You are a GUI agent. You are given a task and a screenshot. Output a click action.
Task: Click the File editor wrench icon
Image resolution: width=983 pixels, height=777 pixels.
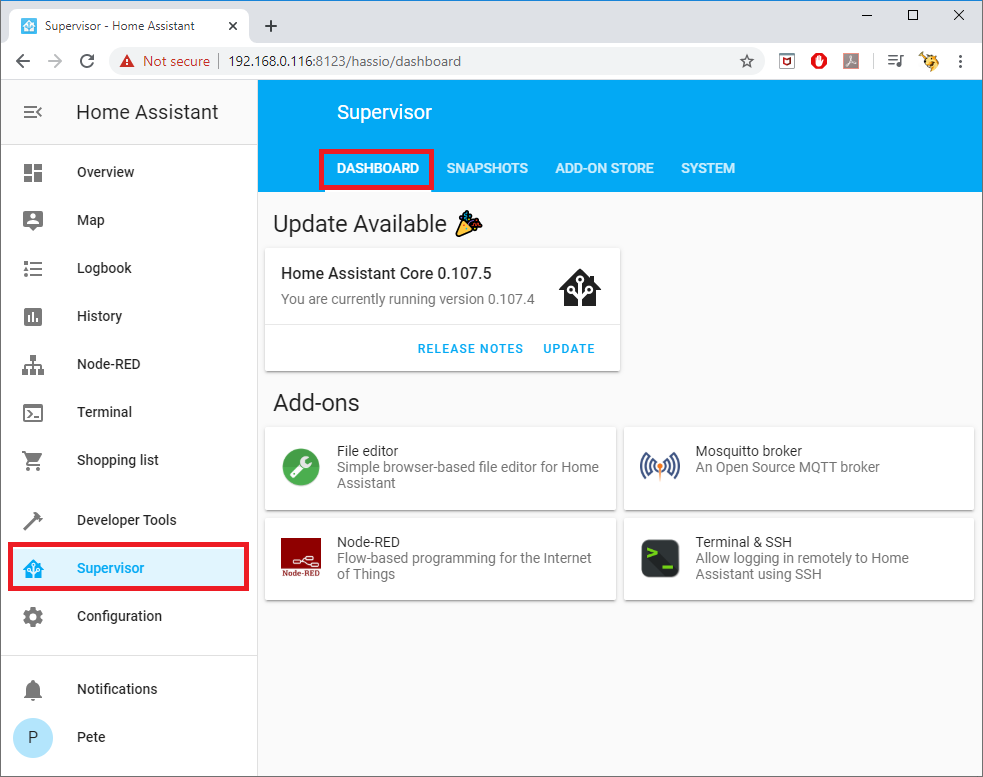point(301,467)
